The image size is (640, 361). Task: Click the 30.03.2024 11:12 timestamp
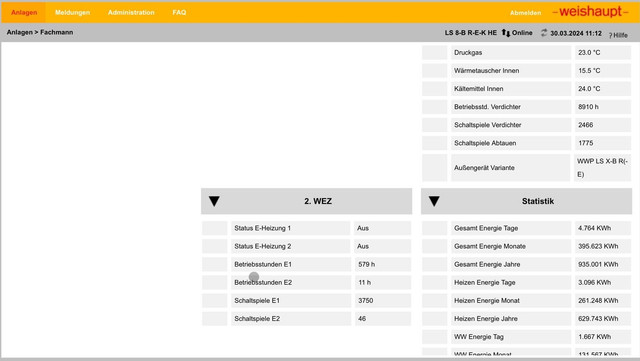(x=576, y=33)
